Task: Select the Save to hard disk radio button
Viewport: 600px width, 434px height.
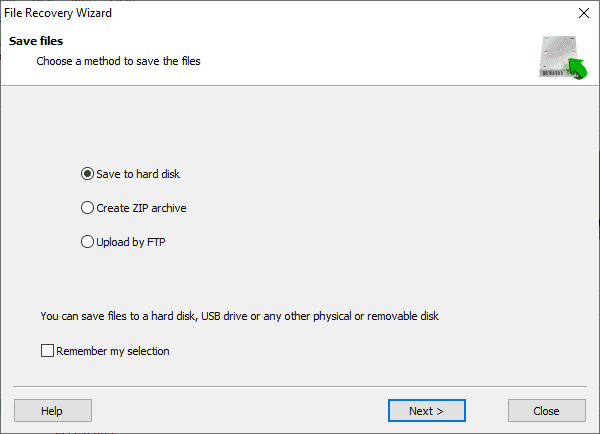Action: click(x=87, y=174)
